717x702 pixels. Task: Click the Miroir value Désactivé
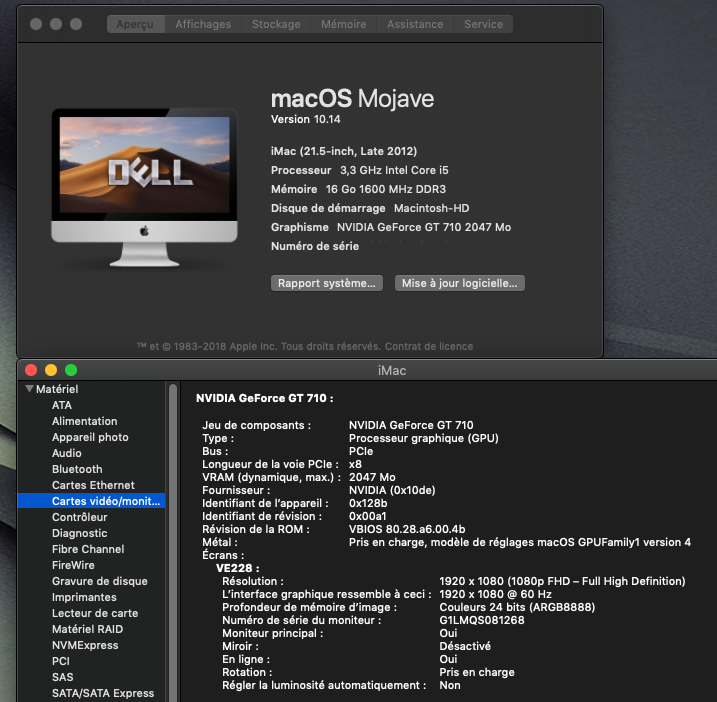(465, 646)
